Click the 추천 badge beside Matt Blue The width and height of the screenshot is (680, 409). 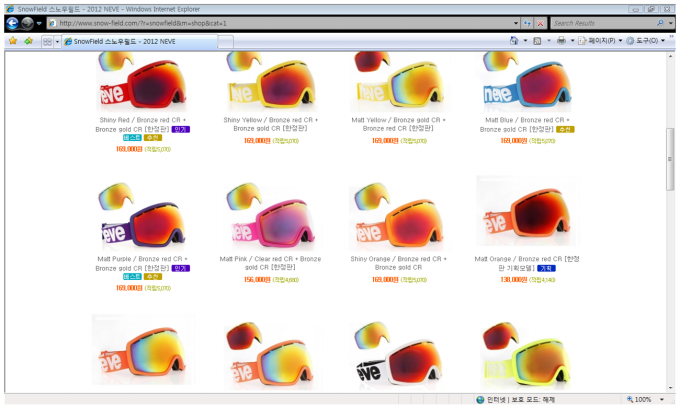(x=565, y=129)
